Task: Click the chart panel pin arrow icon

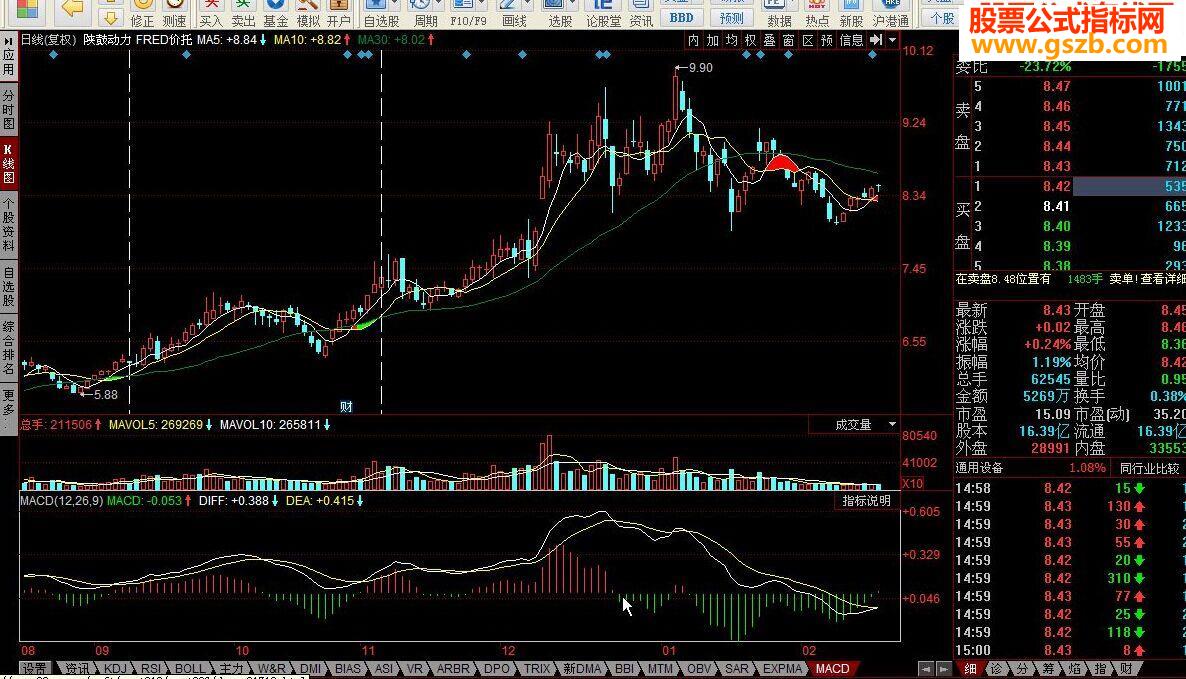Action: tap(876, 39)
